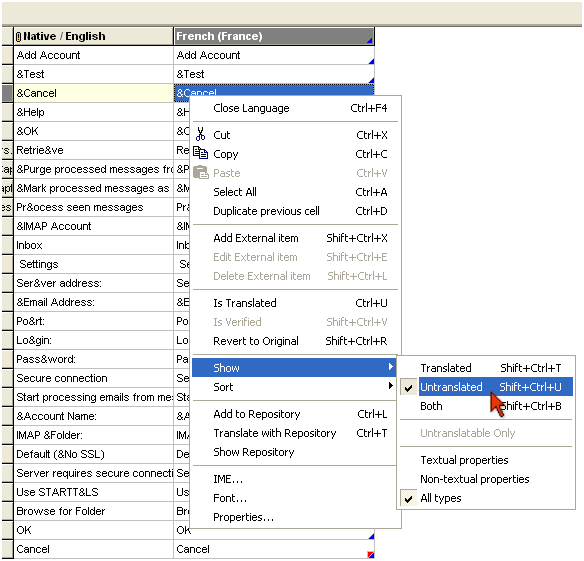Select Both in Show submenu
The height and width of the screenshot is (561, 584).
click(486, 406)
